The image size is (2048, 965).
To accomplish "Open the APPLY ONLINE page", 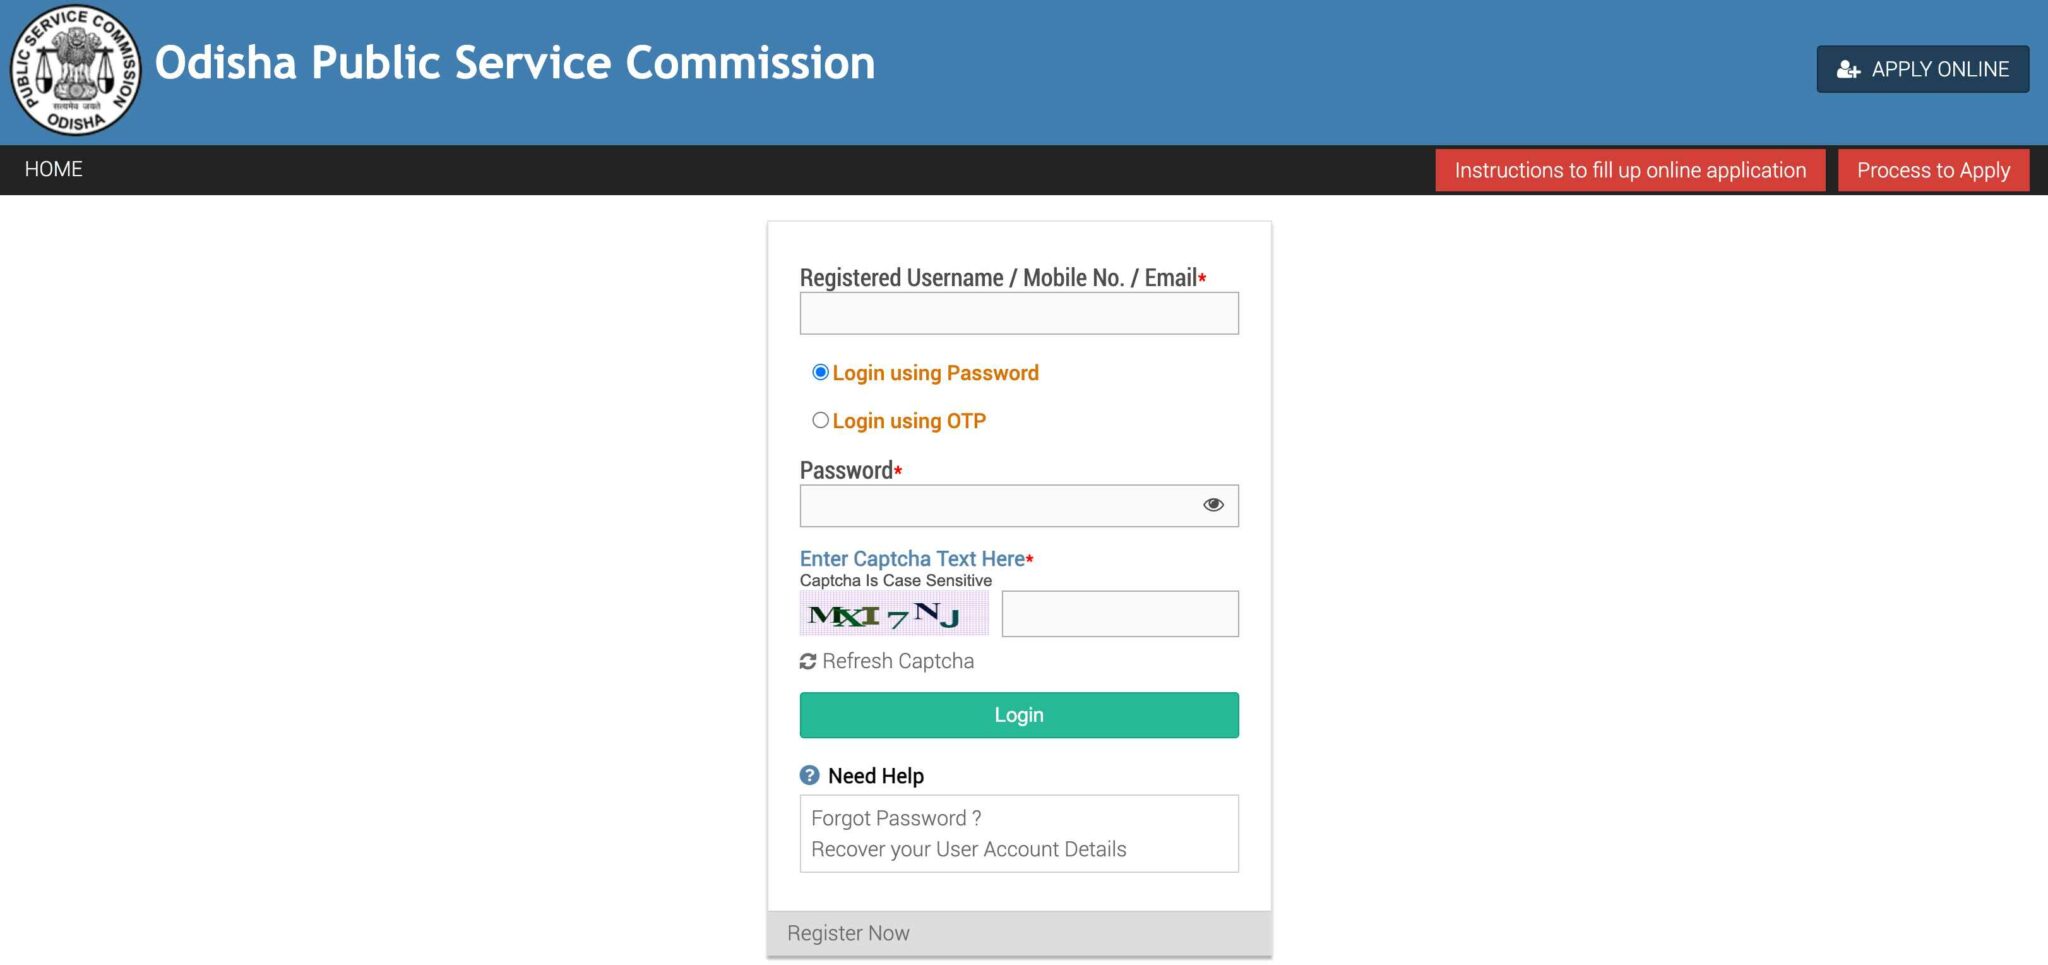I will 1922,69.
